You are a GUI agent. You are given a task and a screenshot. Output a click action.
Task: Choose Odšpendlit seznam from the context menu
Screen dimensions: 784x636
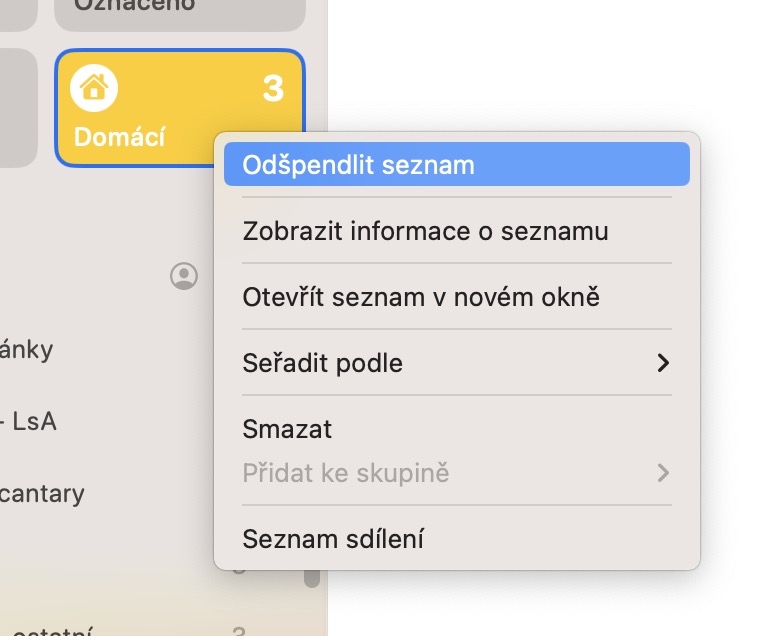(457, 165)
